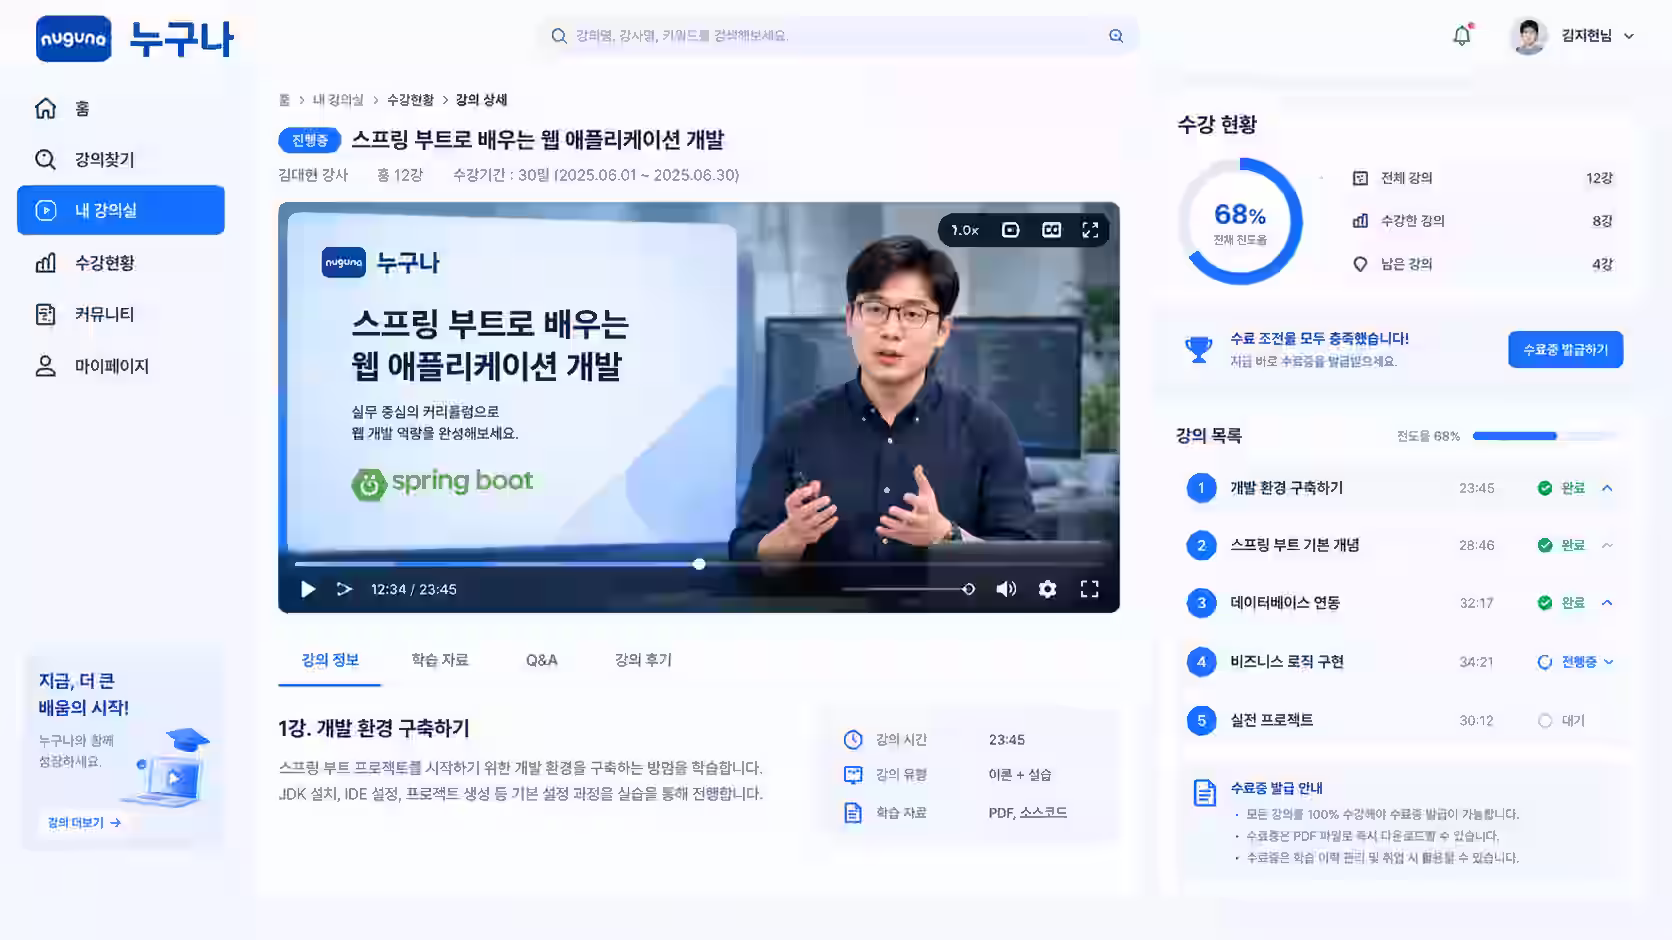This screenshot has height=940, width=1672.
Task: Play the lecture video
Action: [308, 589]
